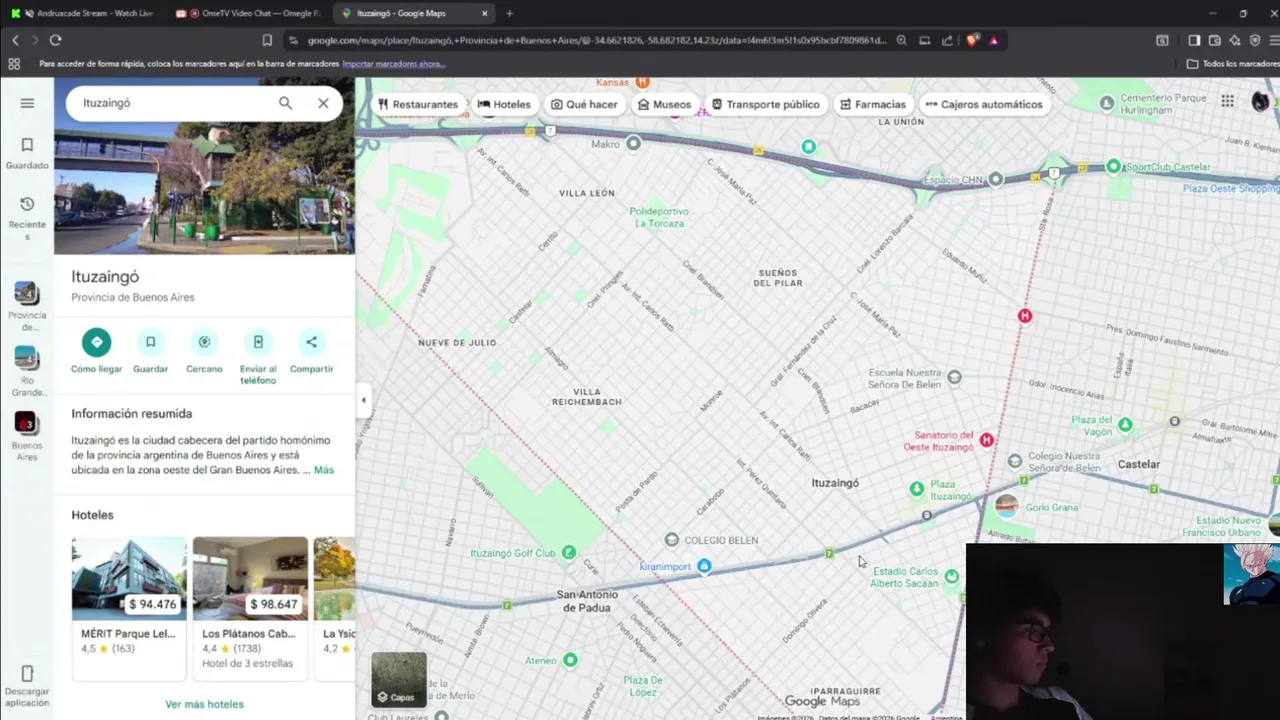The image size is (1280, 720).
Task: Open the Google Maps hamburger menu
Action: pyautogui.click(x=27, y=103)
